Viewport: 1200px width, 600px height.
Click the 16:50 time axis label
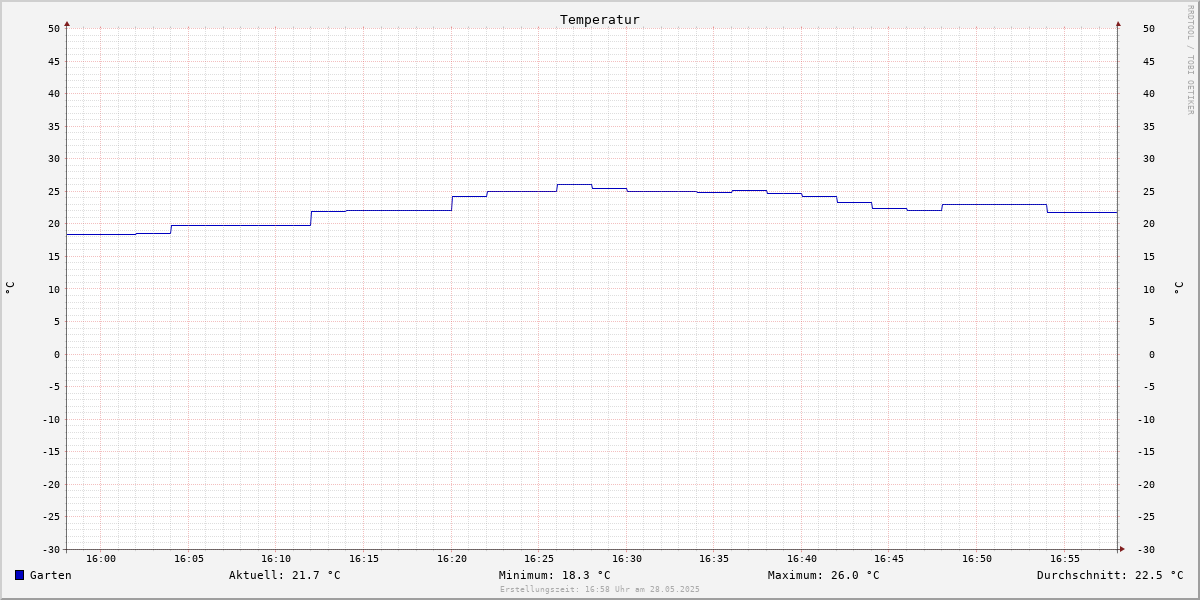[977, 558]
